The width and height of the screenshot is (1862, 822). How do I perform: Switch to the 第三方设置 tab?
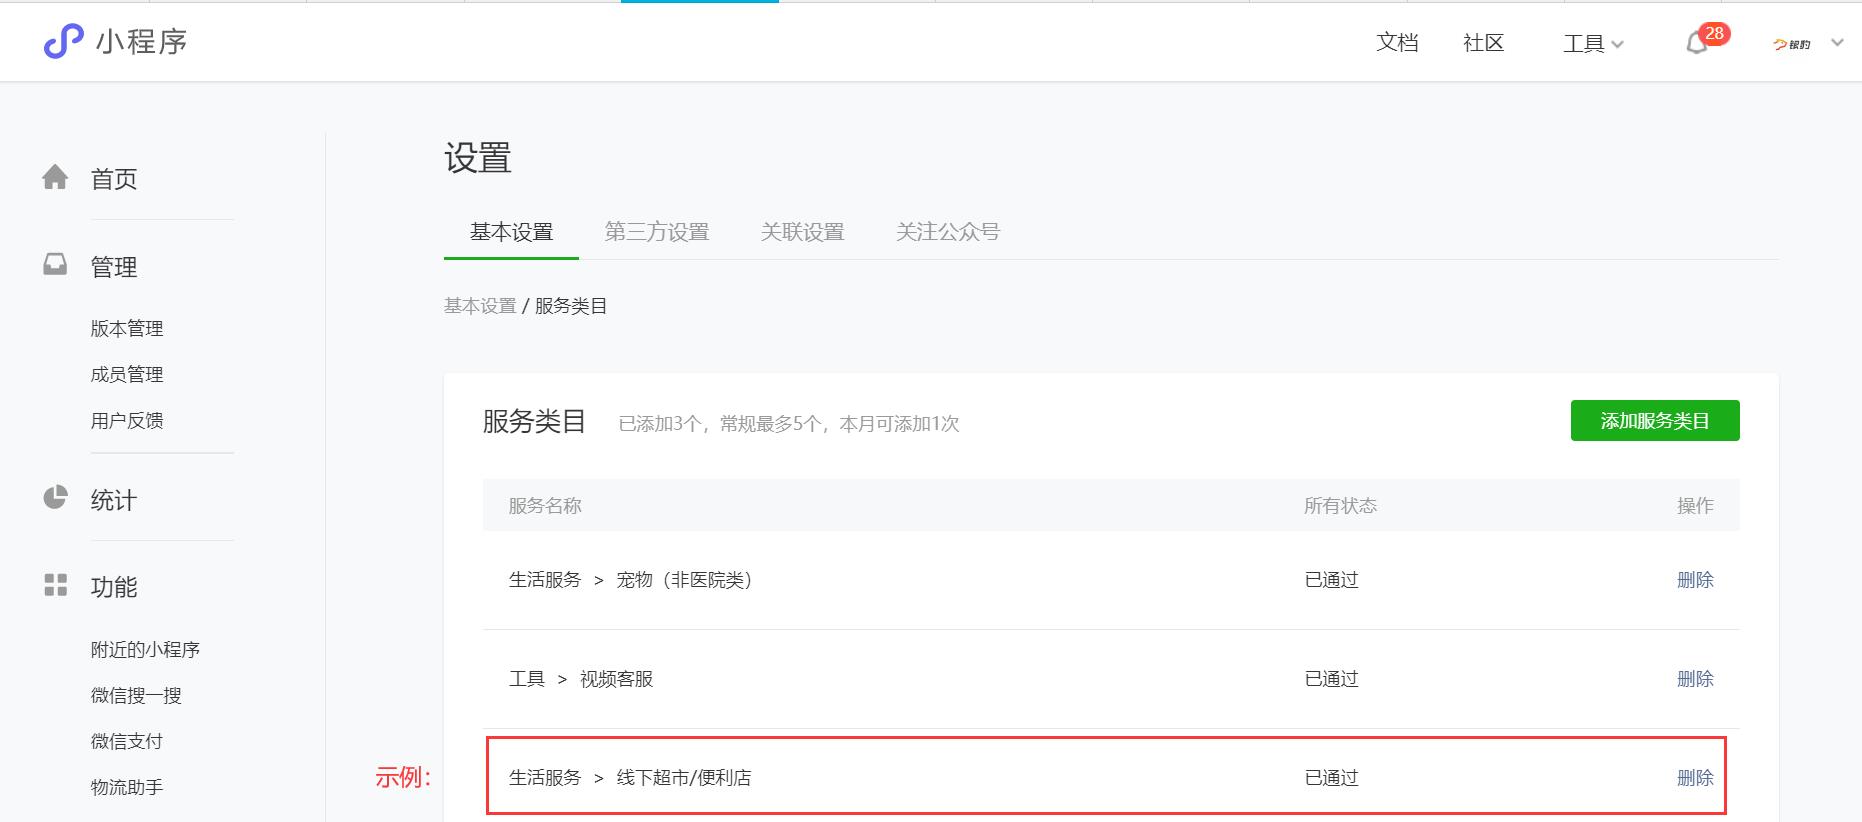(x=656, y=232)
